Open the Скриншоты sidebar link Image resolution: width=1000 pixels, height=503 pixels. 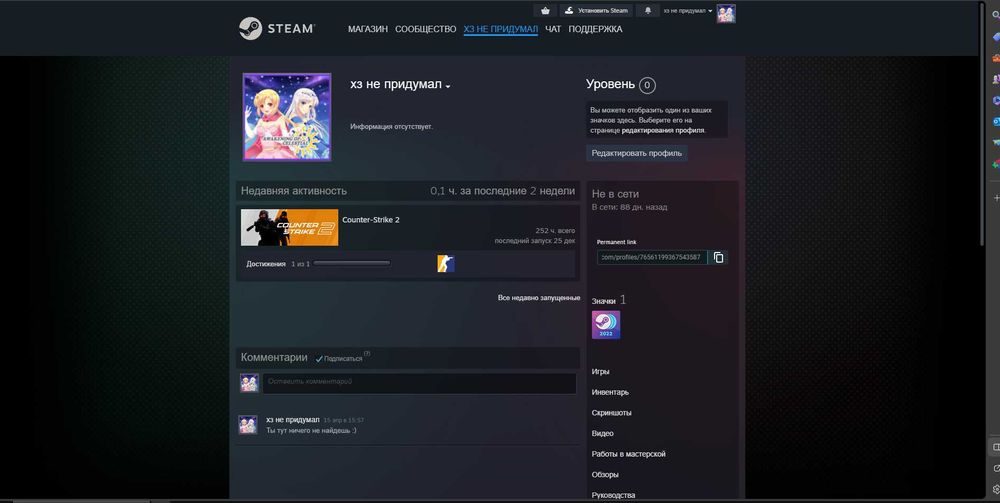click(612, 413)
